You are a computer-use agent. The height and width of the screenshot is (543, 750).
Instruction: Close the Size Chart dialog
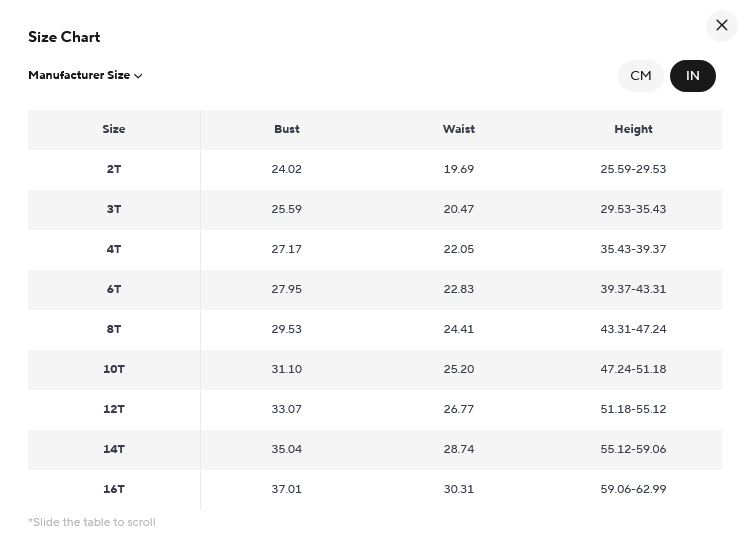click(x=721, y=25)
